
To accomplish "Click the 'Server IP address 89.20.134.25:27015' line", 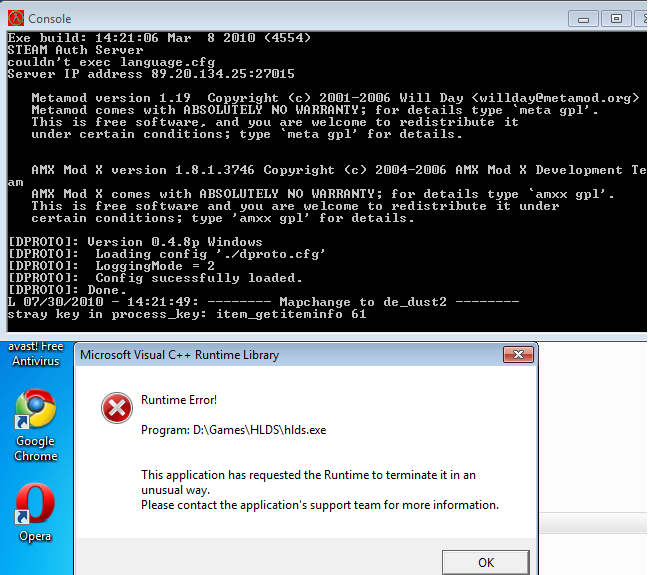I will pos(151,74).
